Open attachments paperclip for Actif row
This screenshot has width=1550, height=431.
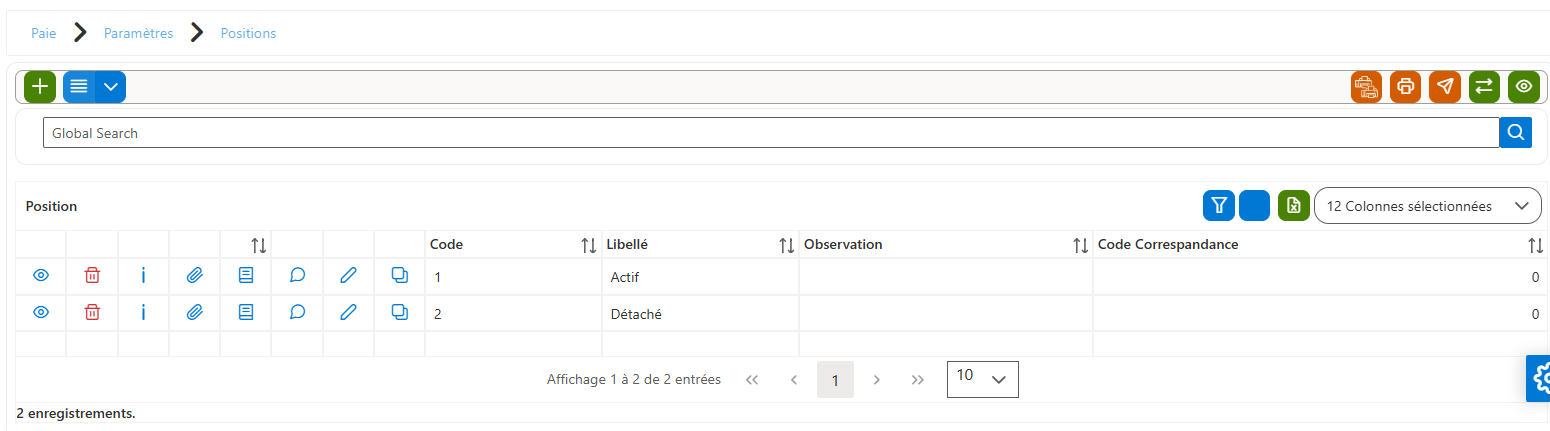click(194, 276)
